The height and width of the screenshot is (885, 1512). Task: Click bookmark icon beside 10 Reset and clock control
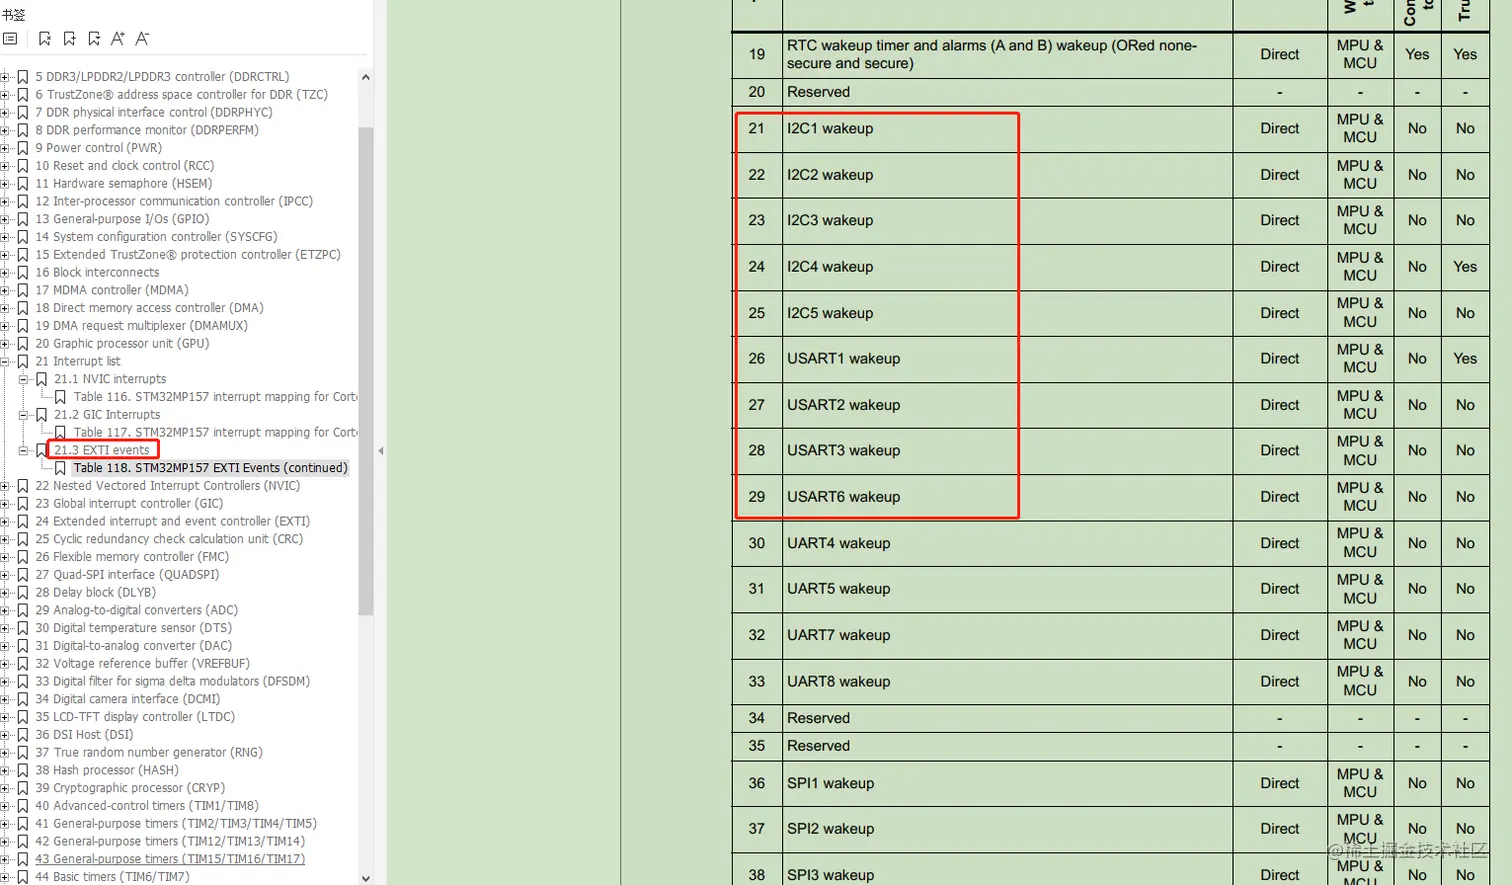point(22,166)
